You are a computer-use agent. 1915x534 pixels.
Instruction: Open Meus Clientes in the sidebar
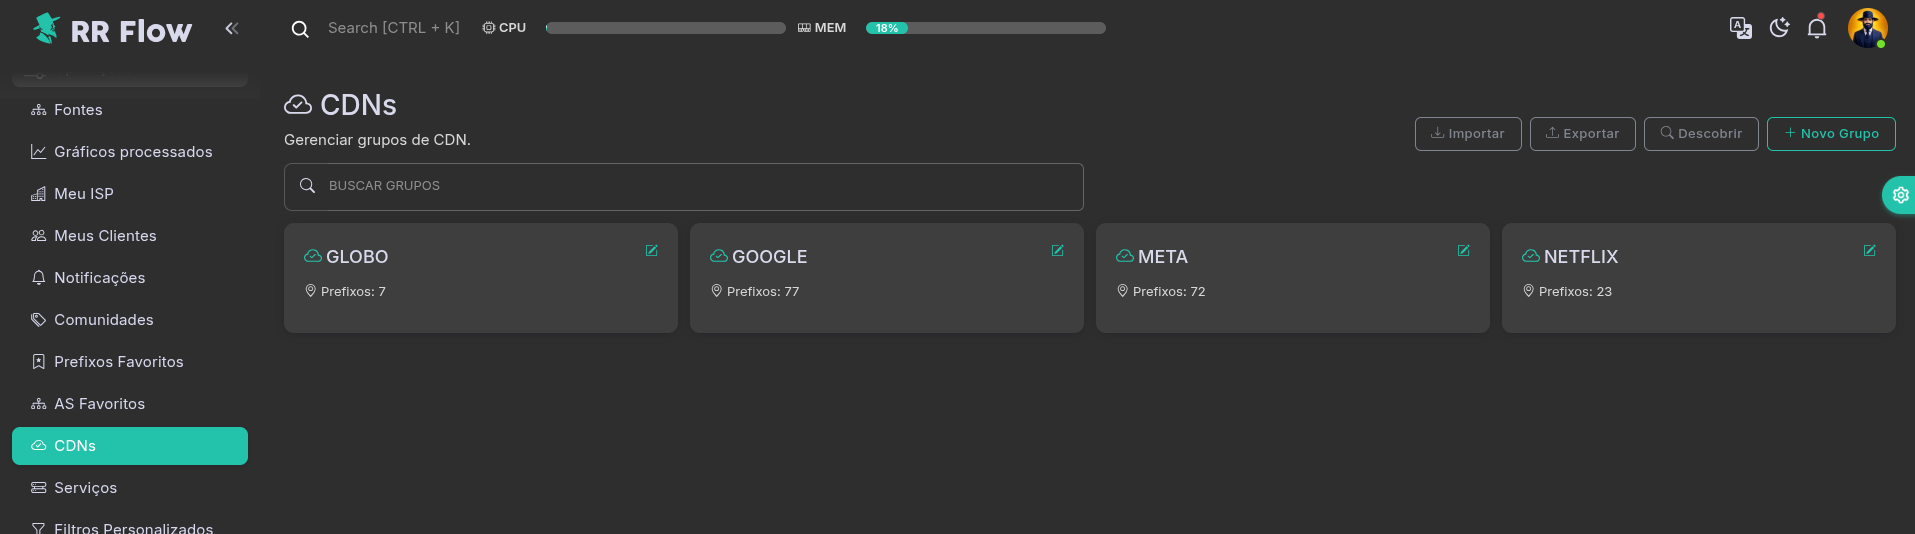[x=105, y=236]
